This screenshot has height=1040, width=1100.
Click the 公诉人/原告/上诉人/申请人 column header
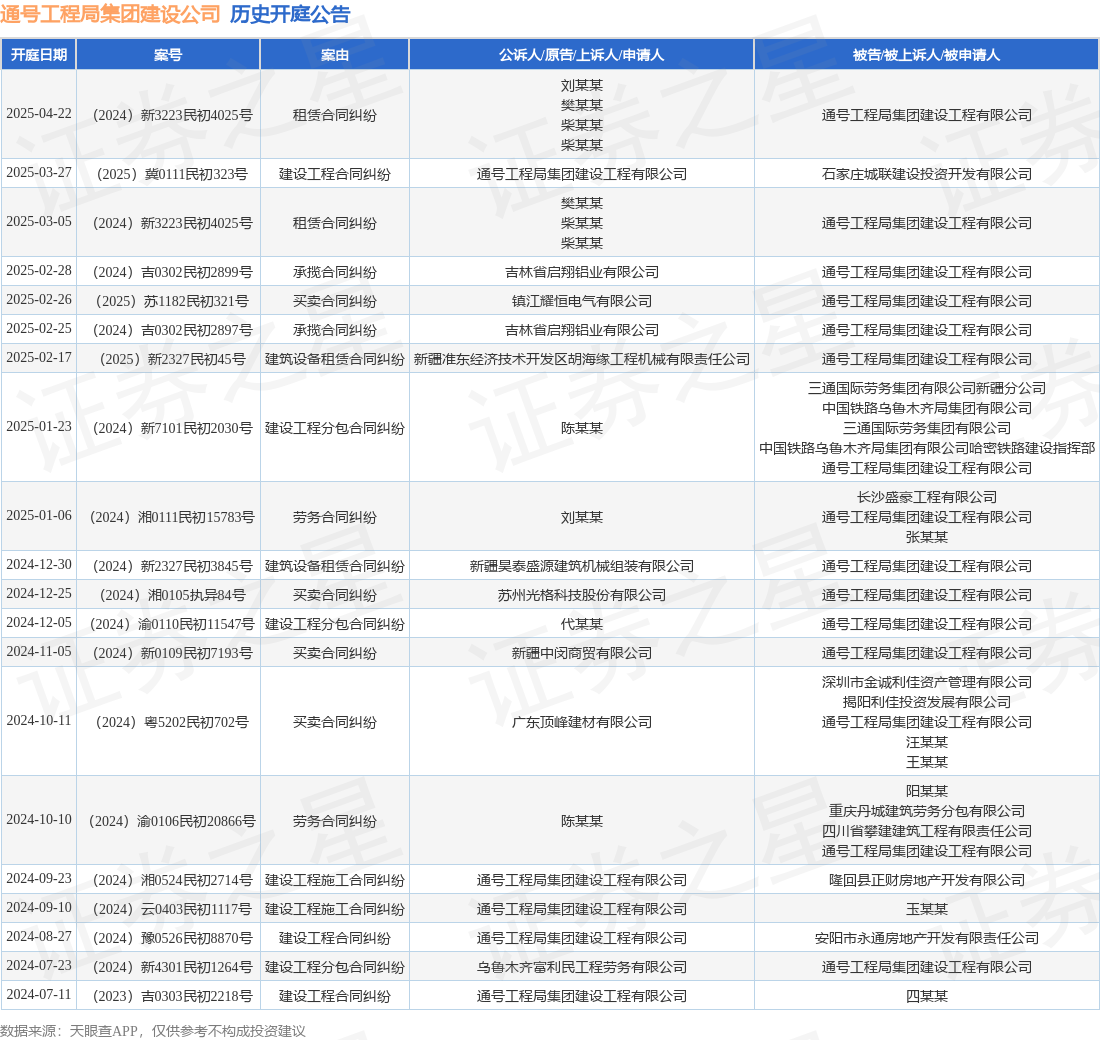[x=582, y=55]
